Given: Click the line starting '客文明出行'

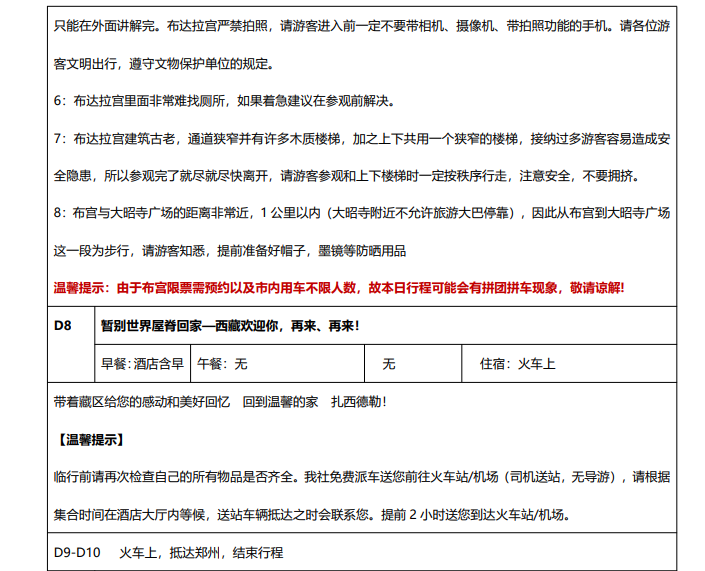Looking at the screenshot, I should pyautogui.click(x=162, y=64).
